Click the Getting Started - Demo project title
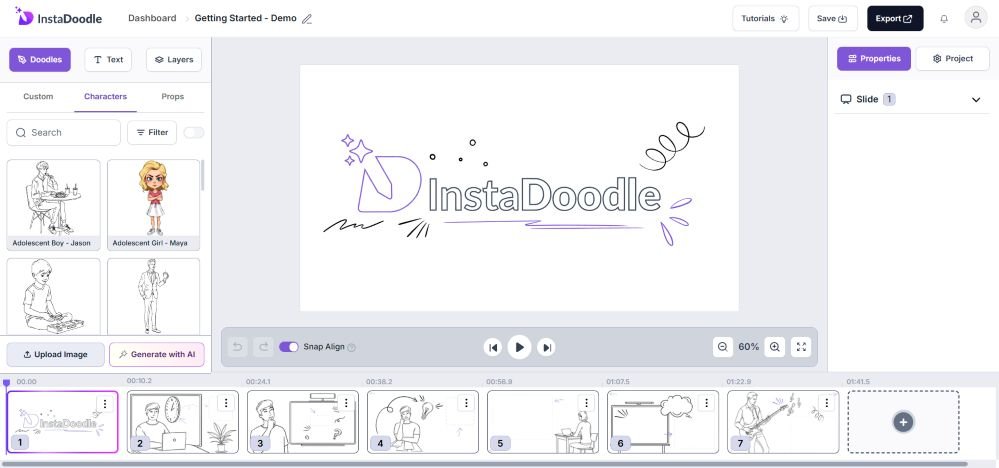 (x=245, y=18)
